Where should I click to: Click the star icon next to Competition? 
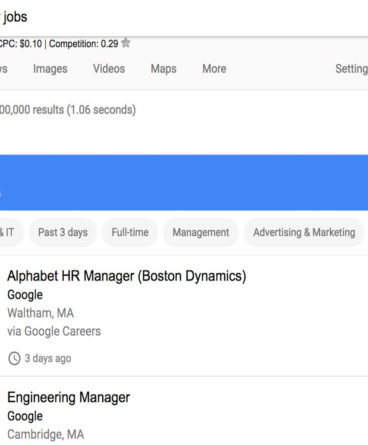pos(126,43)
